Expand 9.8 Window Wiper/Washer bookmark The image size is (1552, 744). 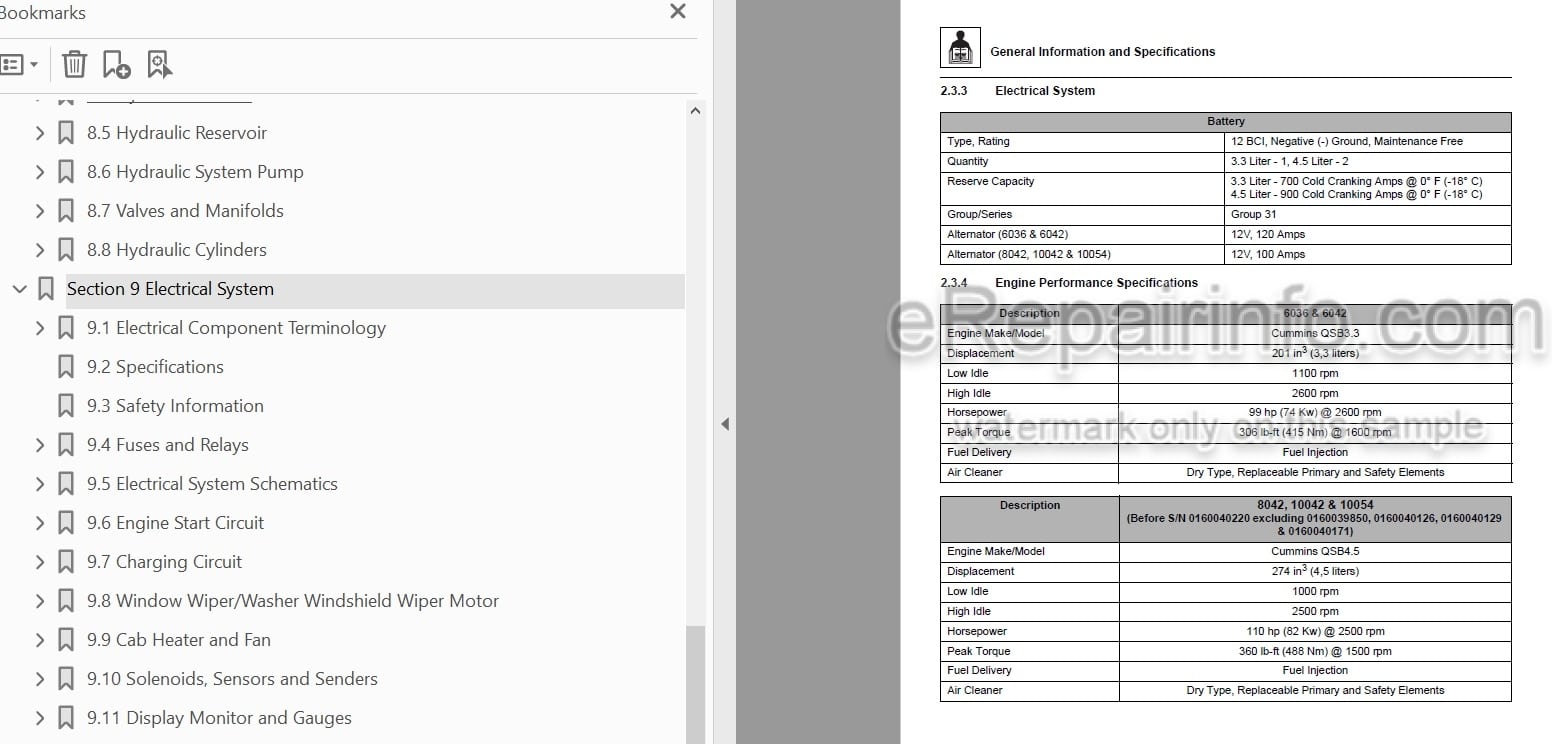tap(40, 601)
